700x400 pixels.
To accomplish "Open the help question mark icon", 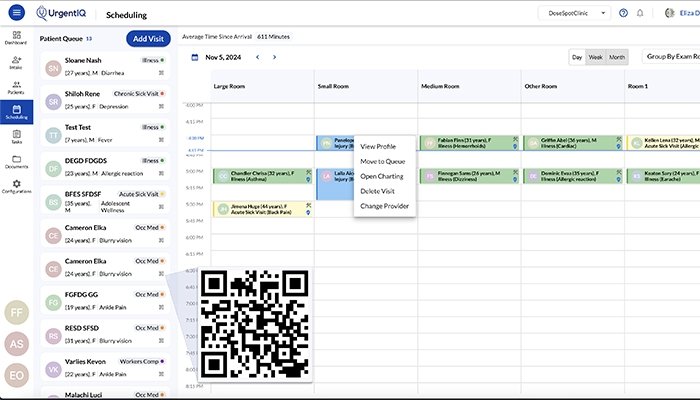I will tap(624, 13).
